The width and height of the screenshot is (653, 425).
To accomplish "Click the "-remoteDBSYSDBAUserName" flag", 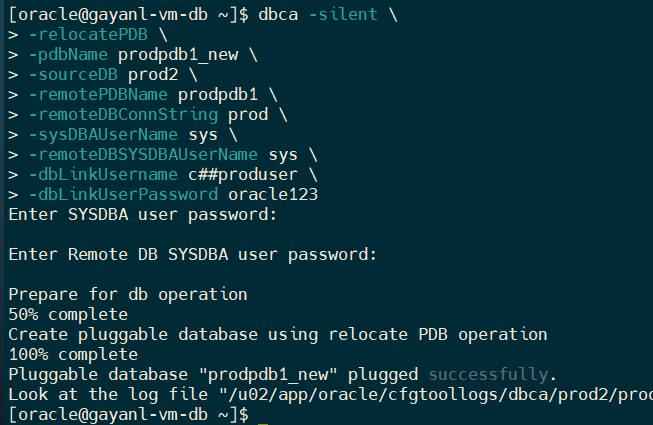I will (x=143, y=155).
